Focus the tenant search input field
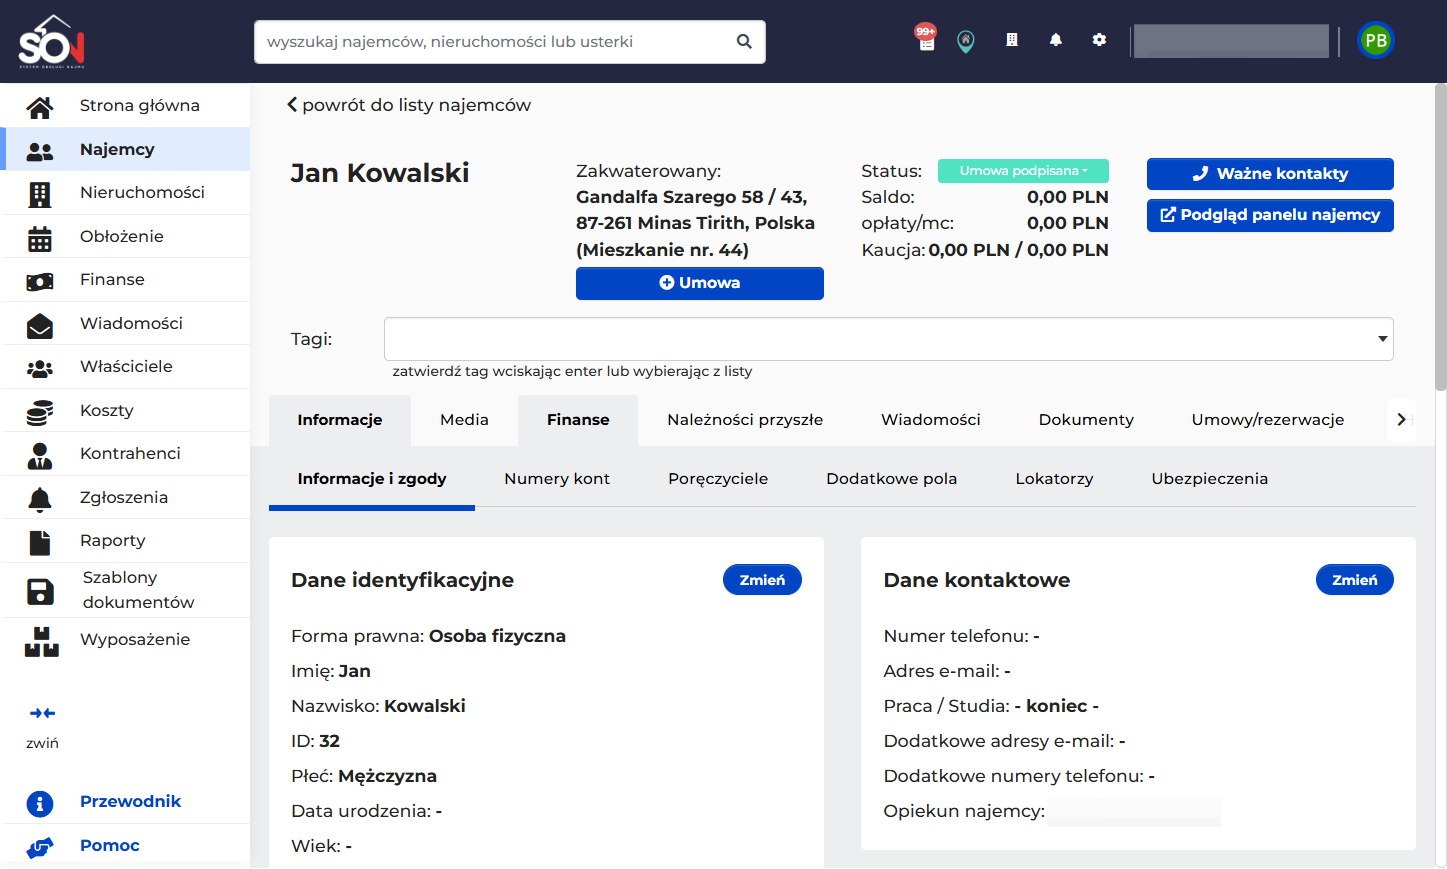The height and width of the screenshot is (869, 1447). click(510, 42)
